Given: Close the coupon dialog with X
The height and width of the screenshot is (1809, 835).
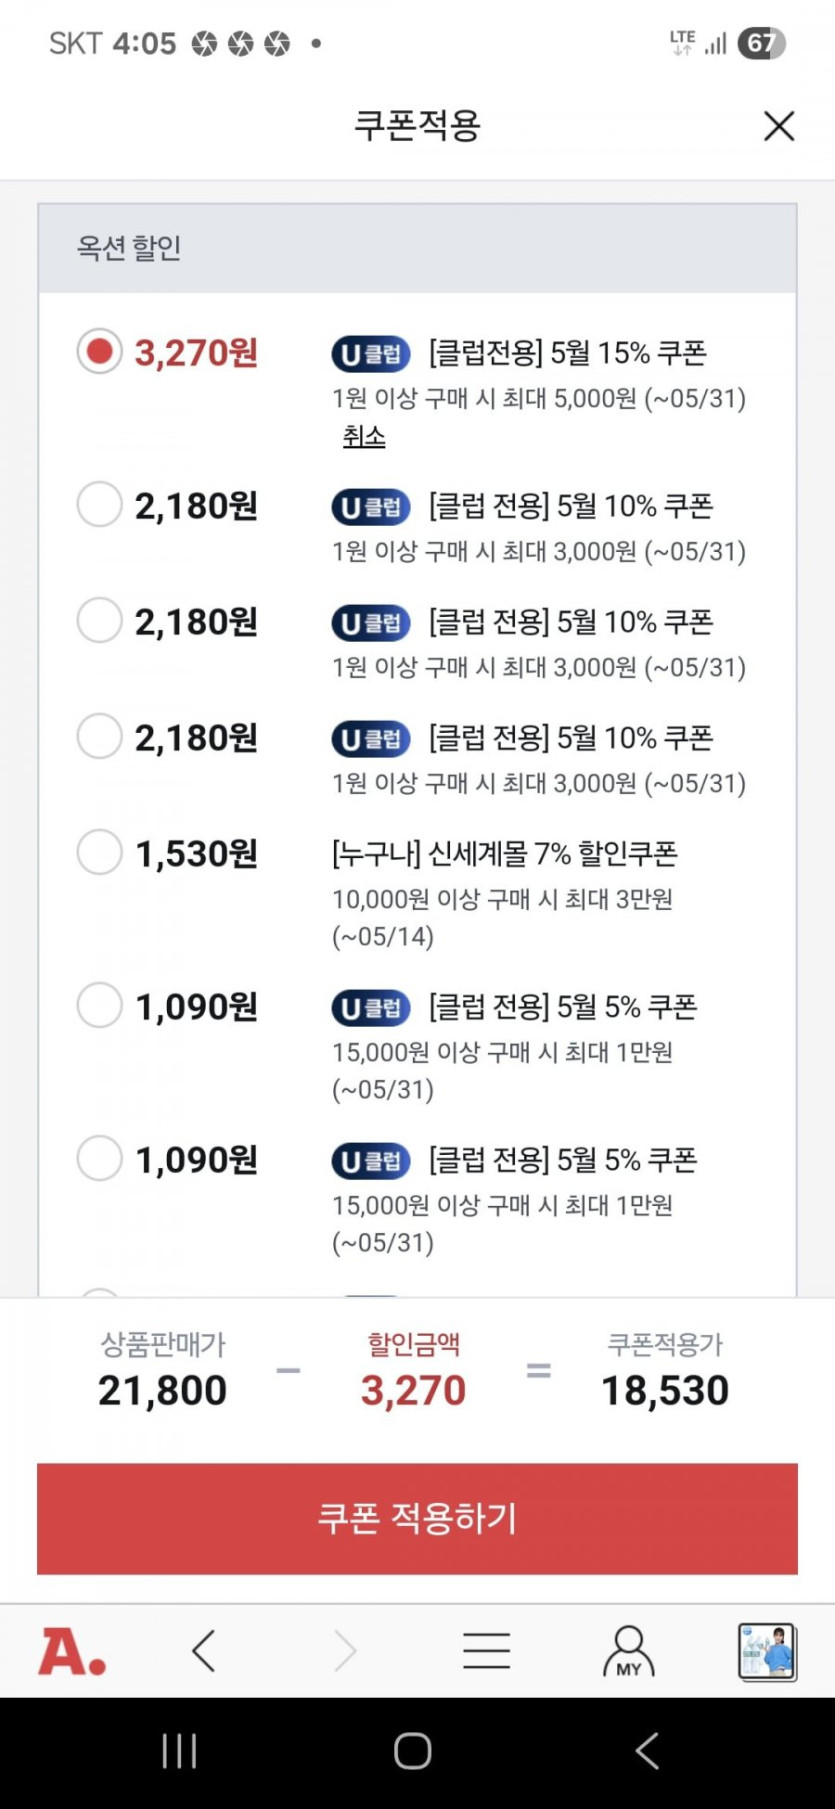Looking at the screenshot, I should 778,126.
